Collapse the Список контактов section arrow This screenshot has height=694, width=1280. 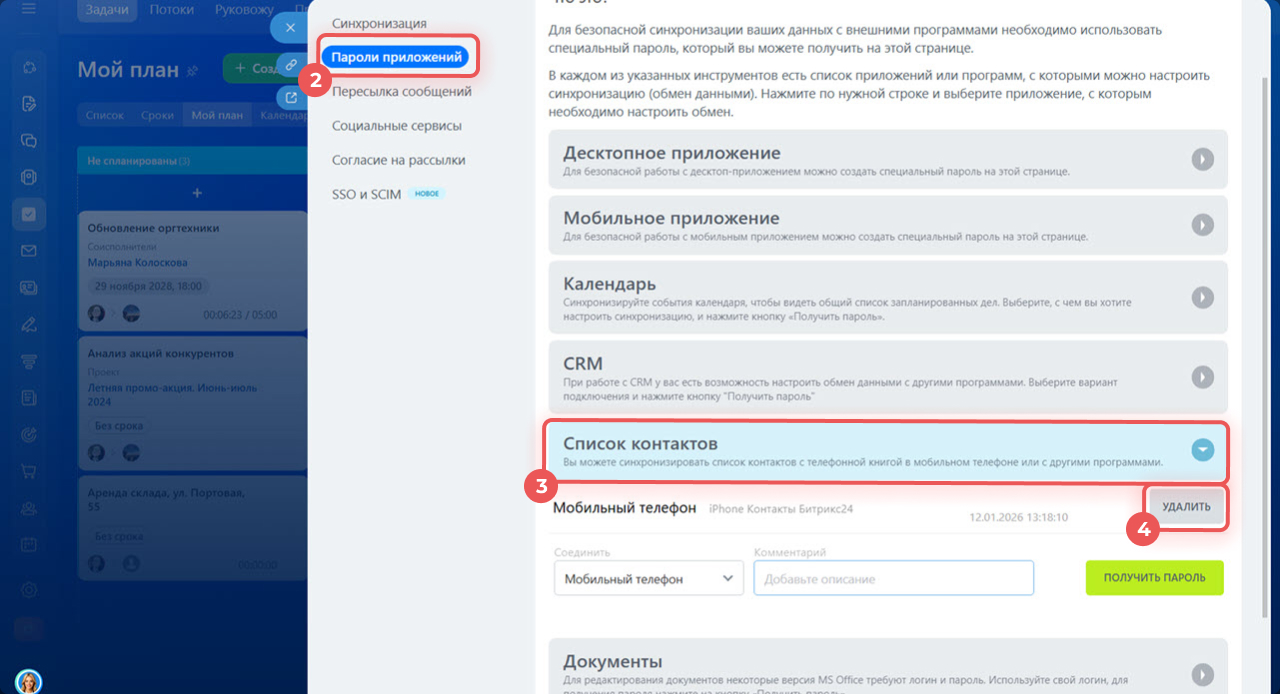click(1202, 450)
